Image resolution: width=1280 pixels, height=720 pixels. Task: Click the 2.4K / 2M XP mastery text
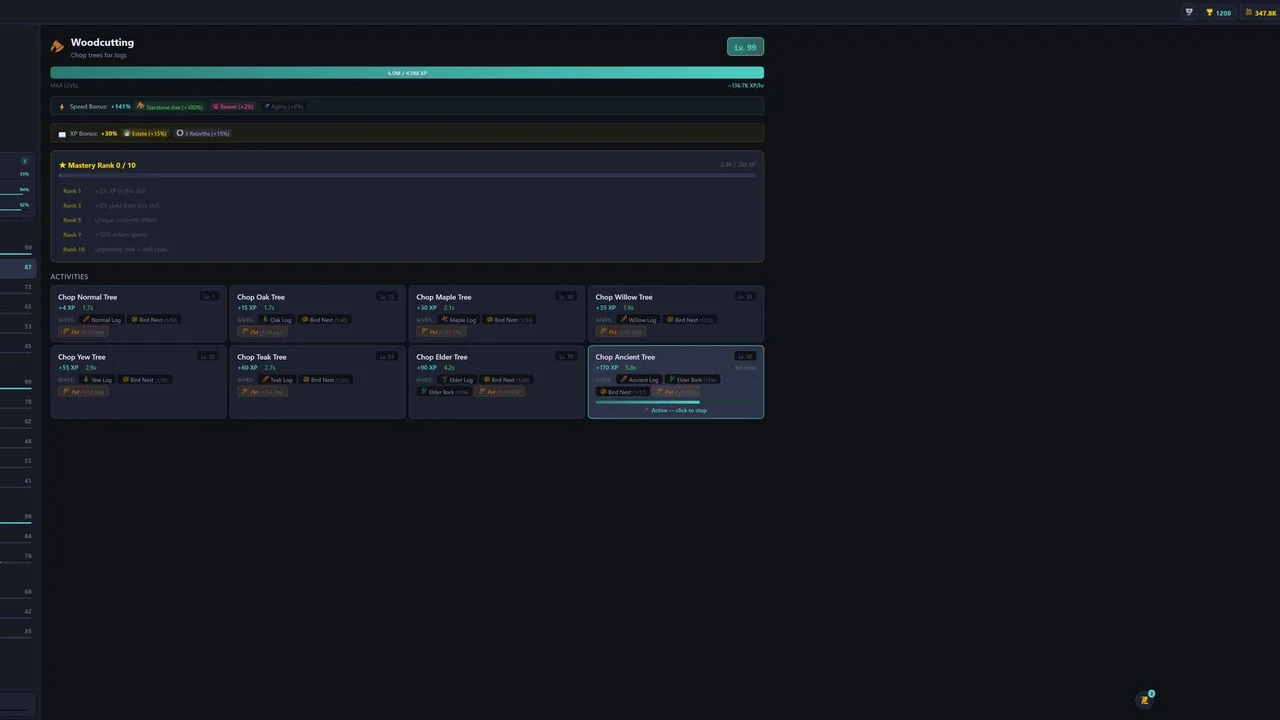(738, 165)
